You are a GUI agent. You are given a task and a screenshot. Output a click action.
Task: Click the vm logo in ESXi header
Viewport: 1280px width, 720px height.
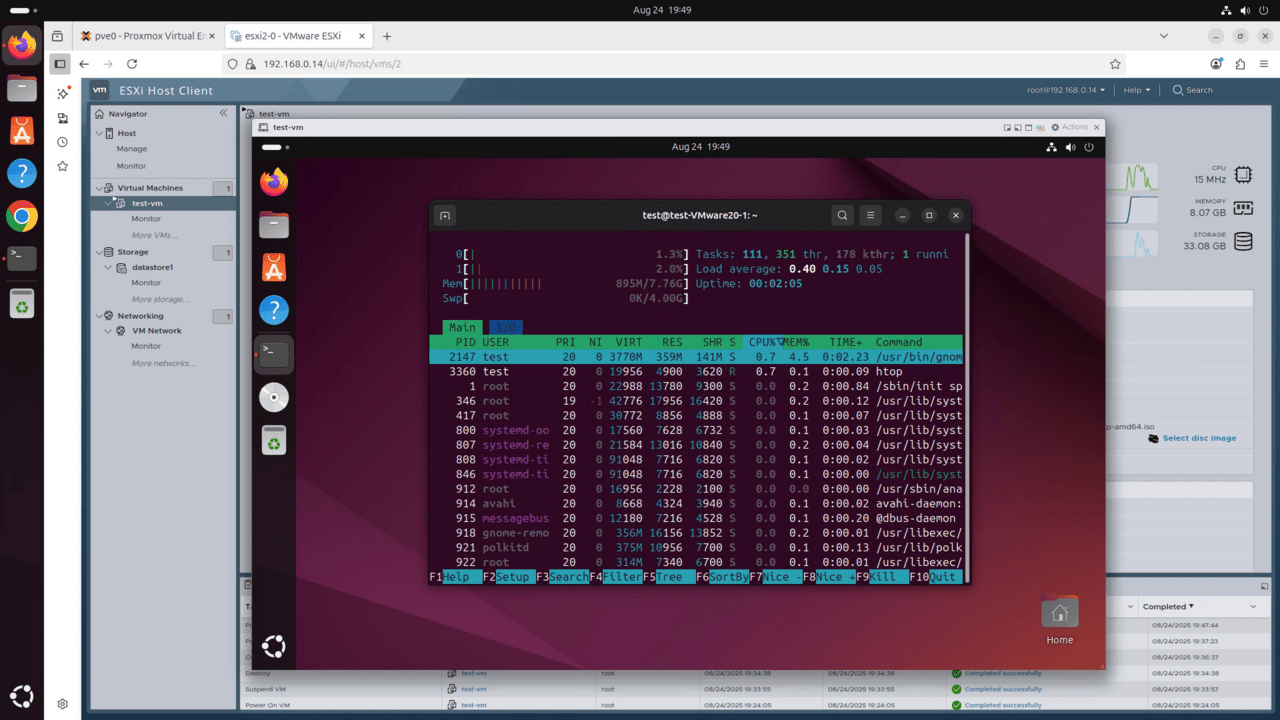[x=100, y=90]
